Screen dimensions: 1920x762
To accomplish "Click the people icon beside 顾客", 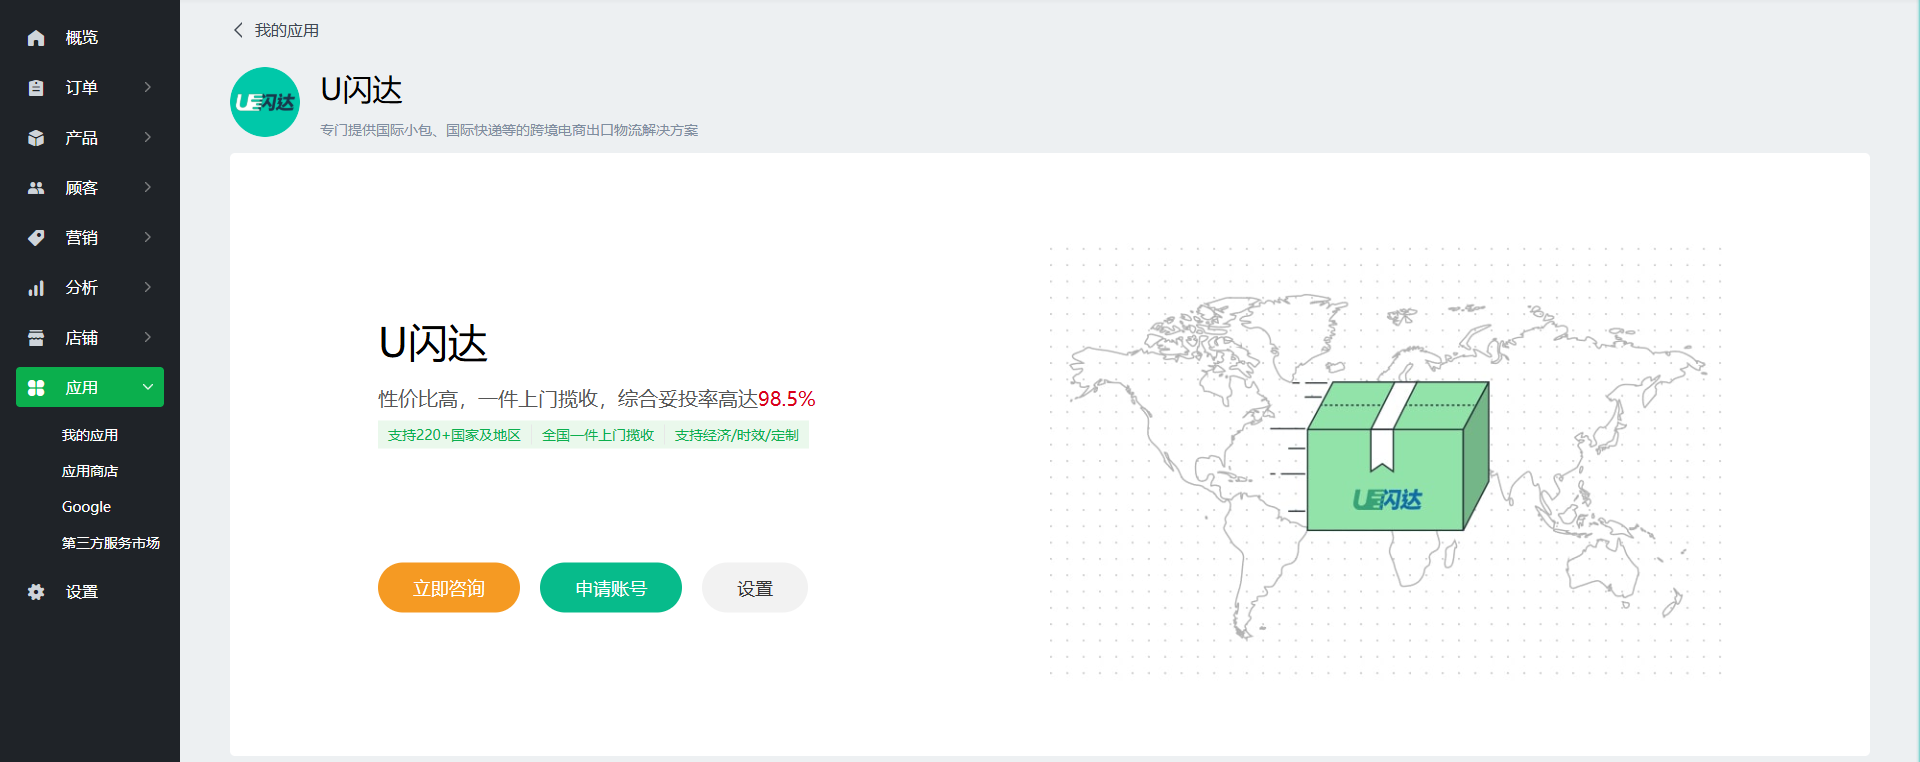I will click(x=36, y=188).
